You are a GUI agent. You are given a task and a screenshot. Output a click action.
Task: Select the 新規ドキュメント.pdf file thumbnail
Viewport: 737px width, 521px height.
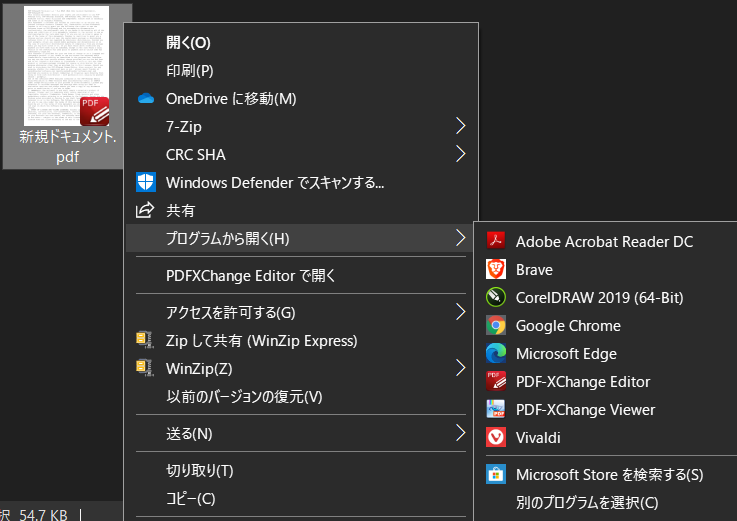click(66, 66)
